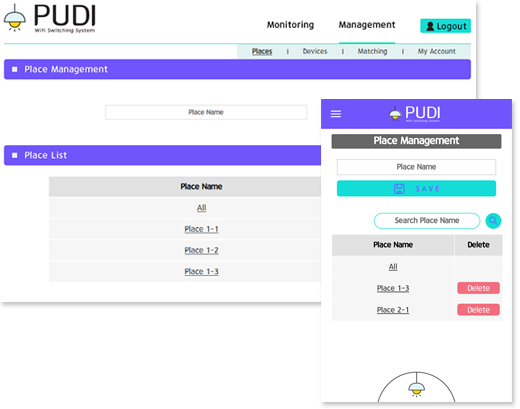Open the Place 2-1 link in mobile list
520x409 pixels.
pyautogui.click(x=393, y=310)
